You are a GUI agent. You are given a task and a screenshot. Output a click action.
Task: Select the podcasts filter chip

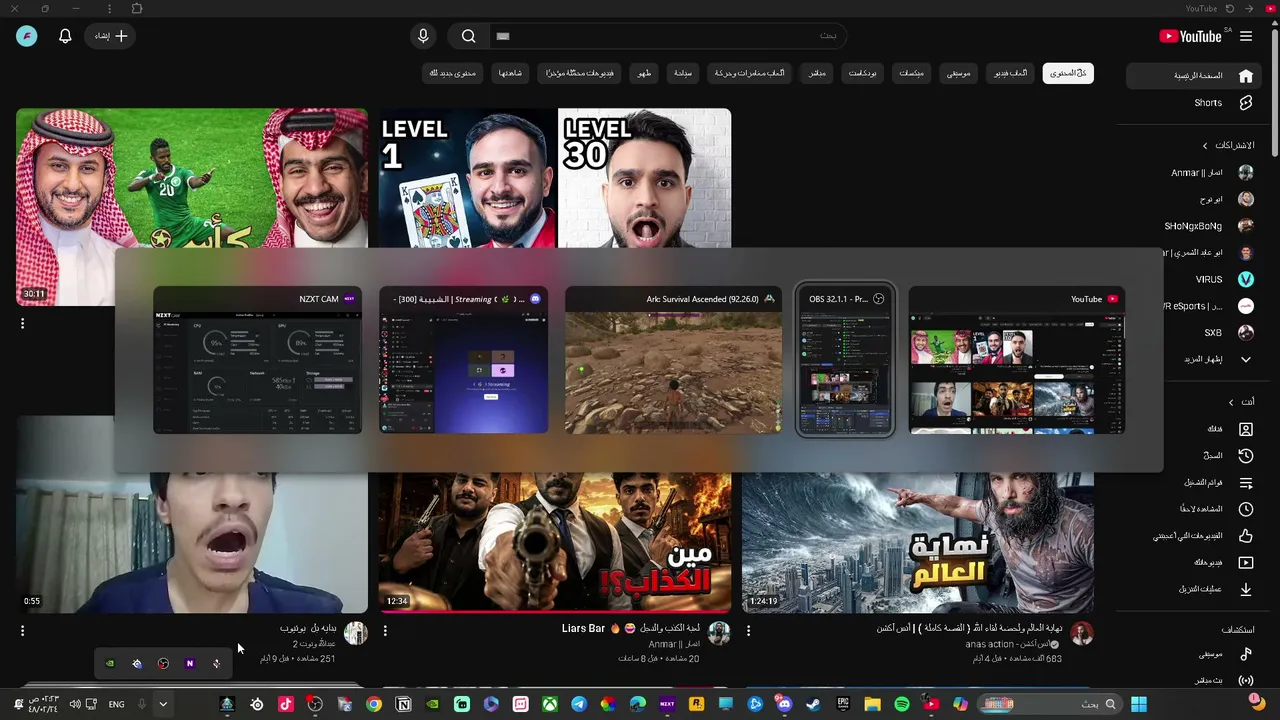[863, 73]
